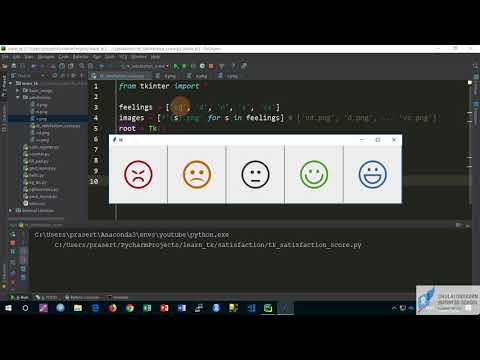This screenshot has width=480, height=360.
Task: Open the Navigate menu
Action: [46, 57]
